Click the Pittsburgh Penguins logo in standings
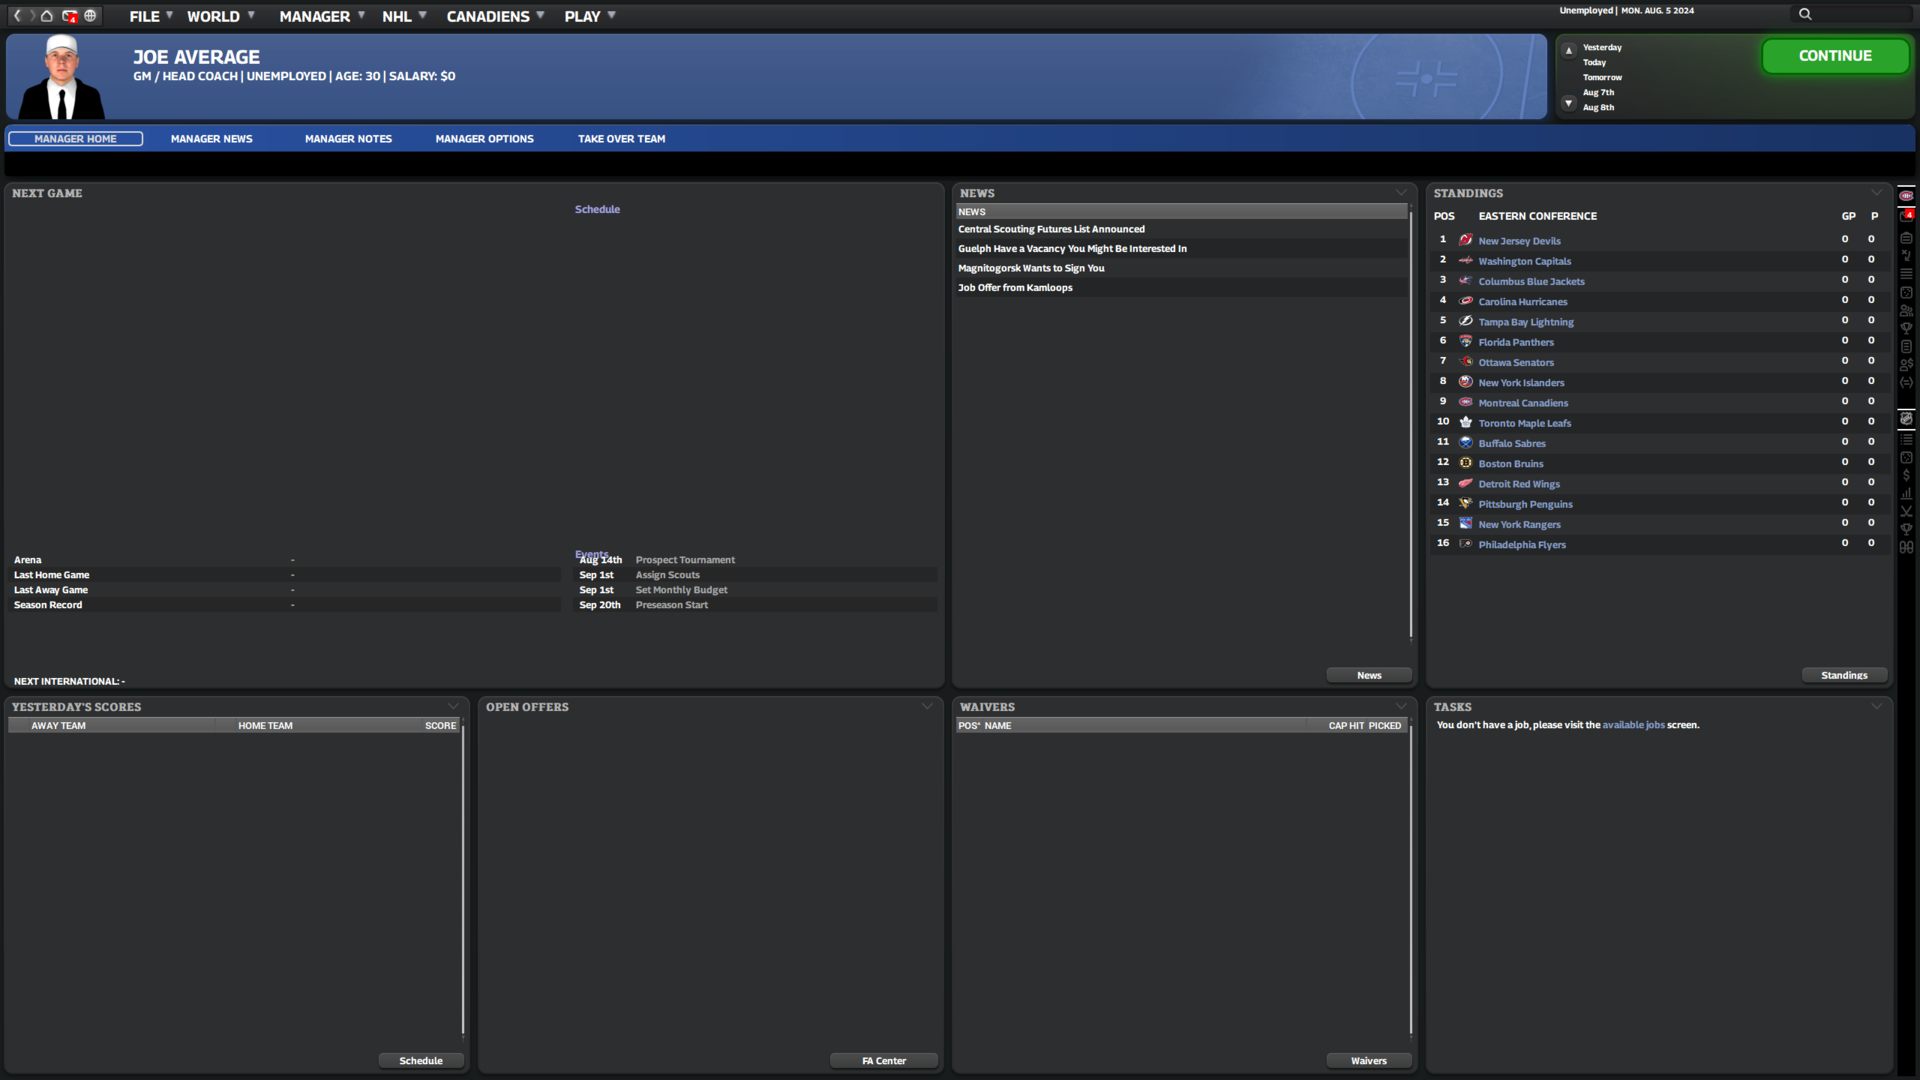The height and width of the screenshot is (1080, 1920). click(x=1465, y=503)
